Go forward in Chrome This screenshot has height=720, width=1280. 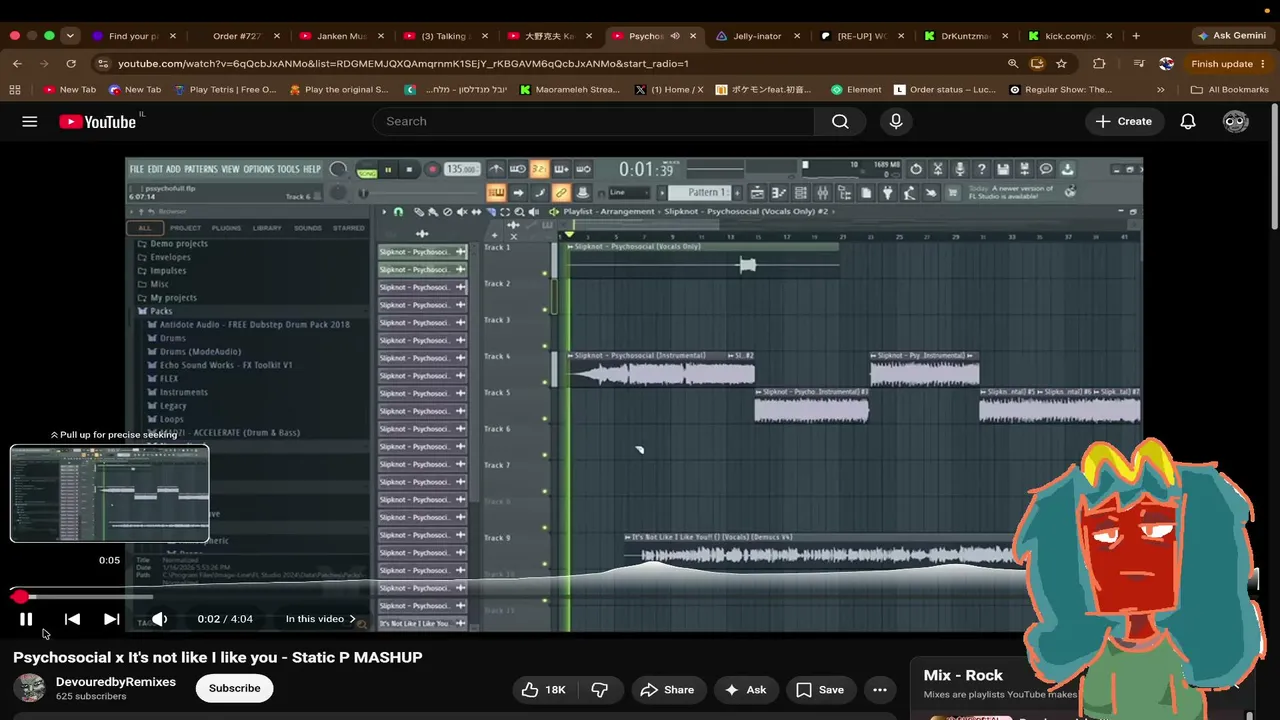pyautogui.click(x=44, y=63)
